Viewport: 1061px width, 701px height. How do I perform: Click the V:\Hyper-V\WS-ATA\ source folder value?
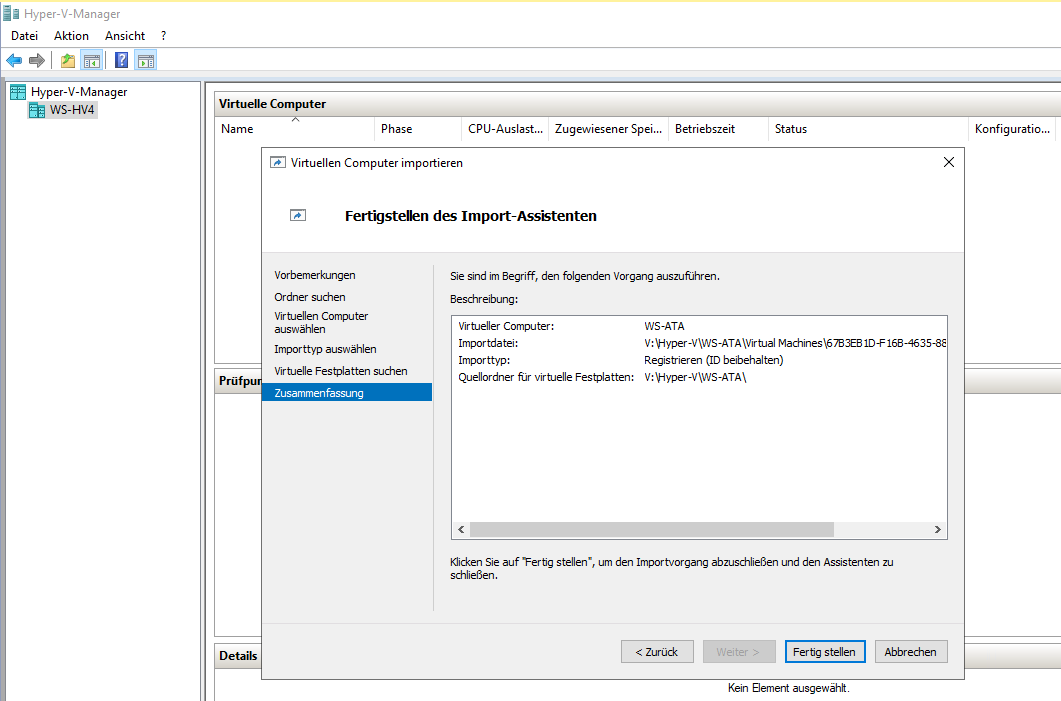click(x=696, y=377)
